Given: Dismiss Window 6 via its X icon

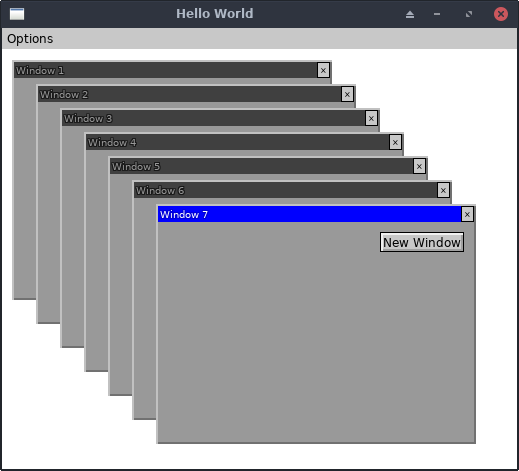Looking at the screenshot, I should coord(443,190).
